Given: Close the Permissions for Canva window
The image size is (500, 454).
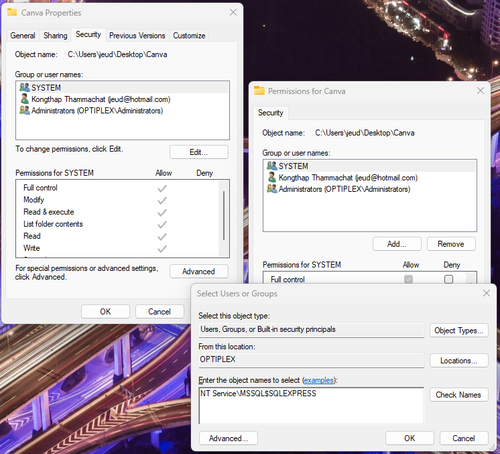Looking at the screenshot, I should coord(480,91).
